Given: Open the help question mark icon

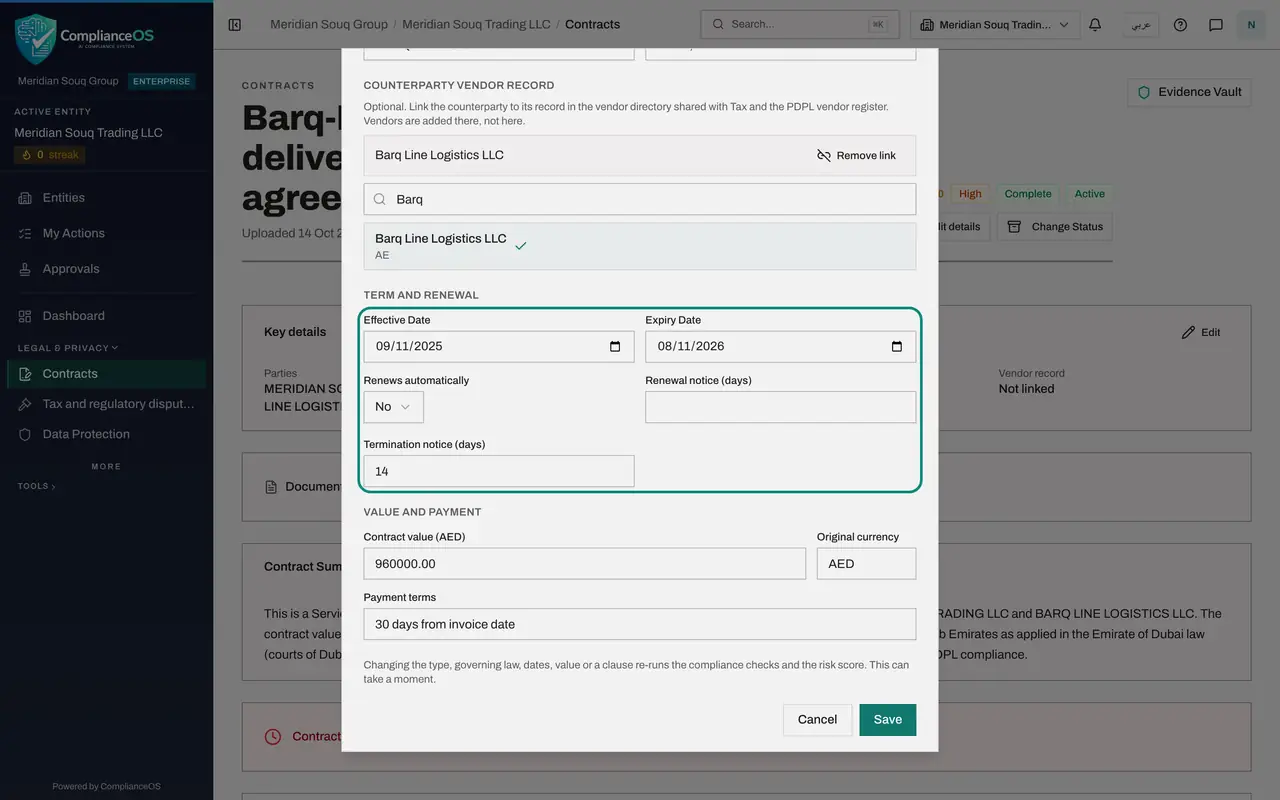Looking at the screenshot, I should click(1180, 25).
